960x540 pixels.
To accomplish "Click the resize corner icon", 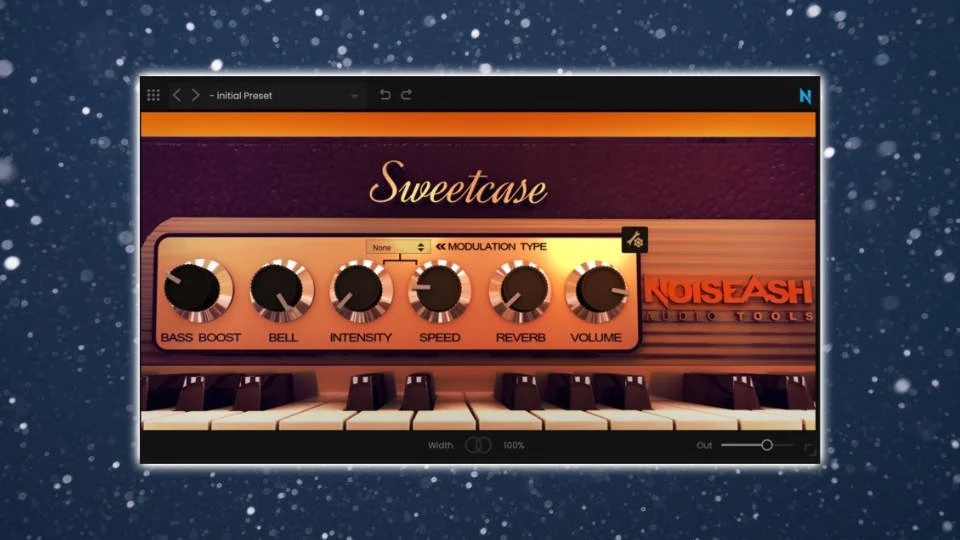I will point(809,449).
